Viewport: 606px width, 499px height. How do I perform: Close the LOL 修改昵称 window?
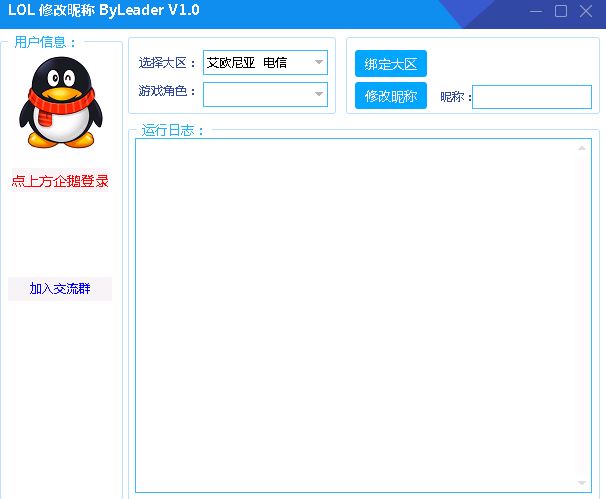(x=586, y=11)
